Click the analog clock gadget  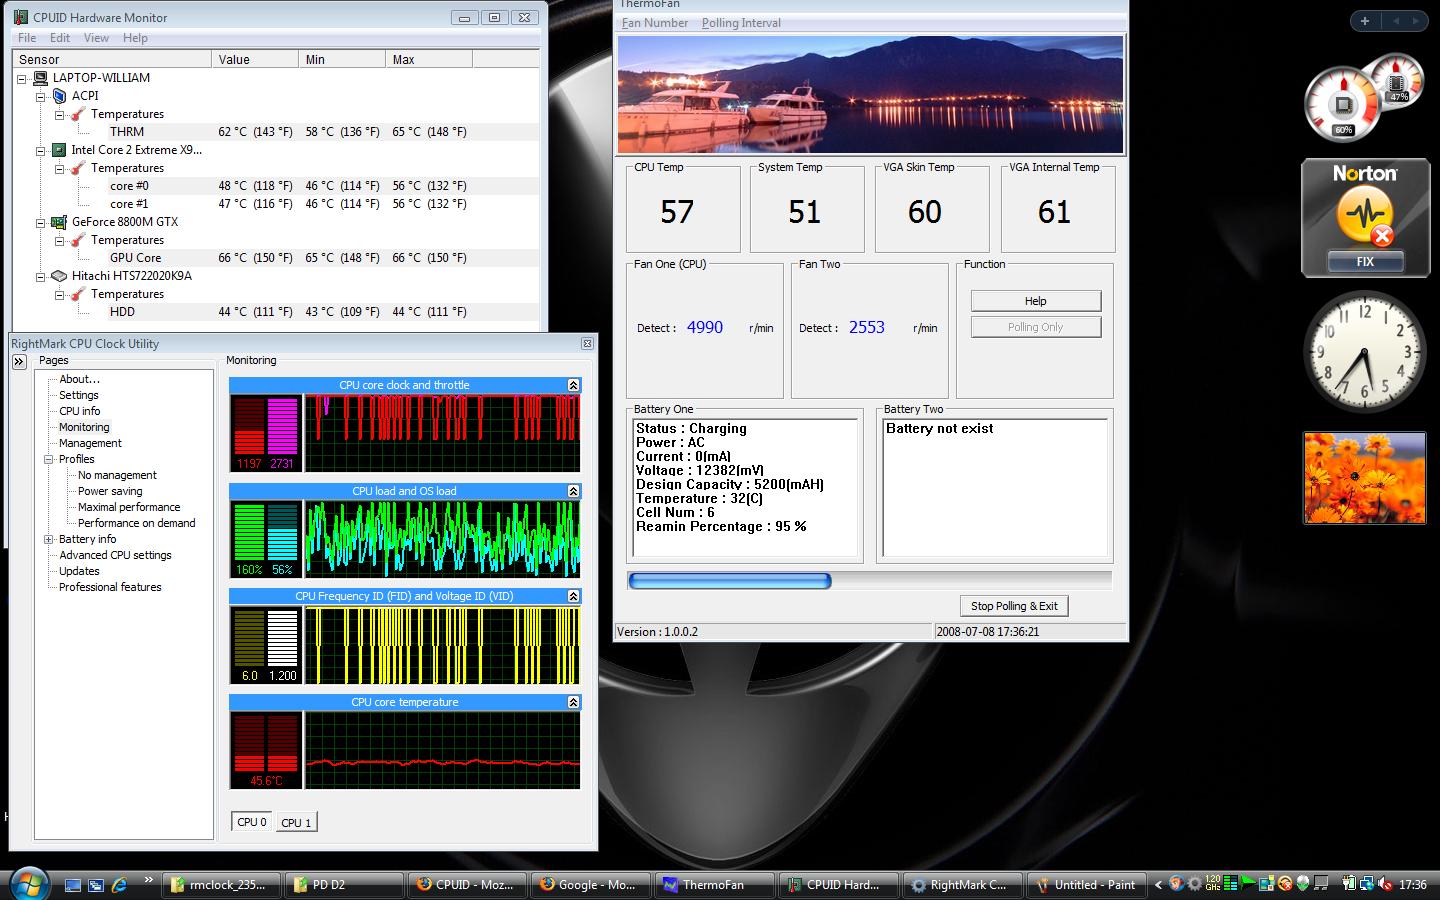point(1364,351)
